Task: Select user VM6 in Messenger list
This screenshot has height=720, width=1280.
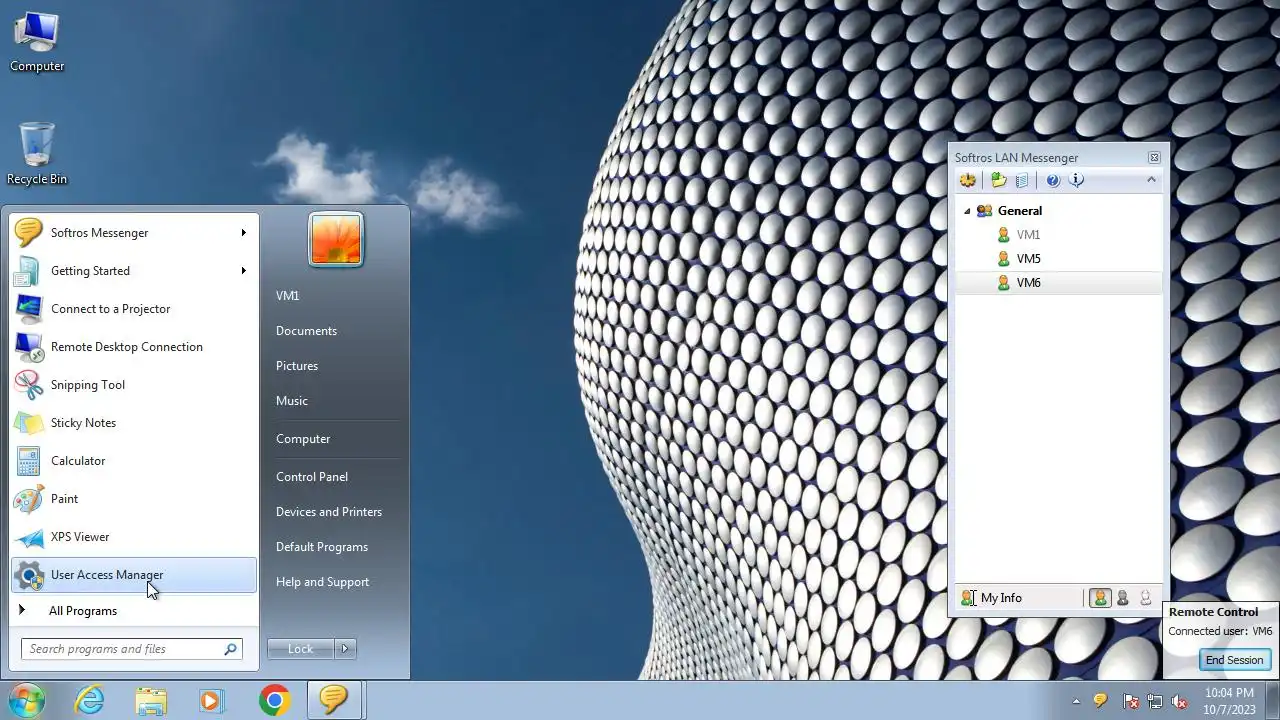Action: (x=1028, y=283)
